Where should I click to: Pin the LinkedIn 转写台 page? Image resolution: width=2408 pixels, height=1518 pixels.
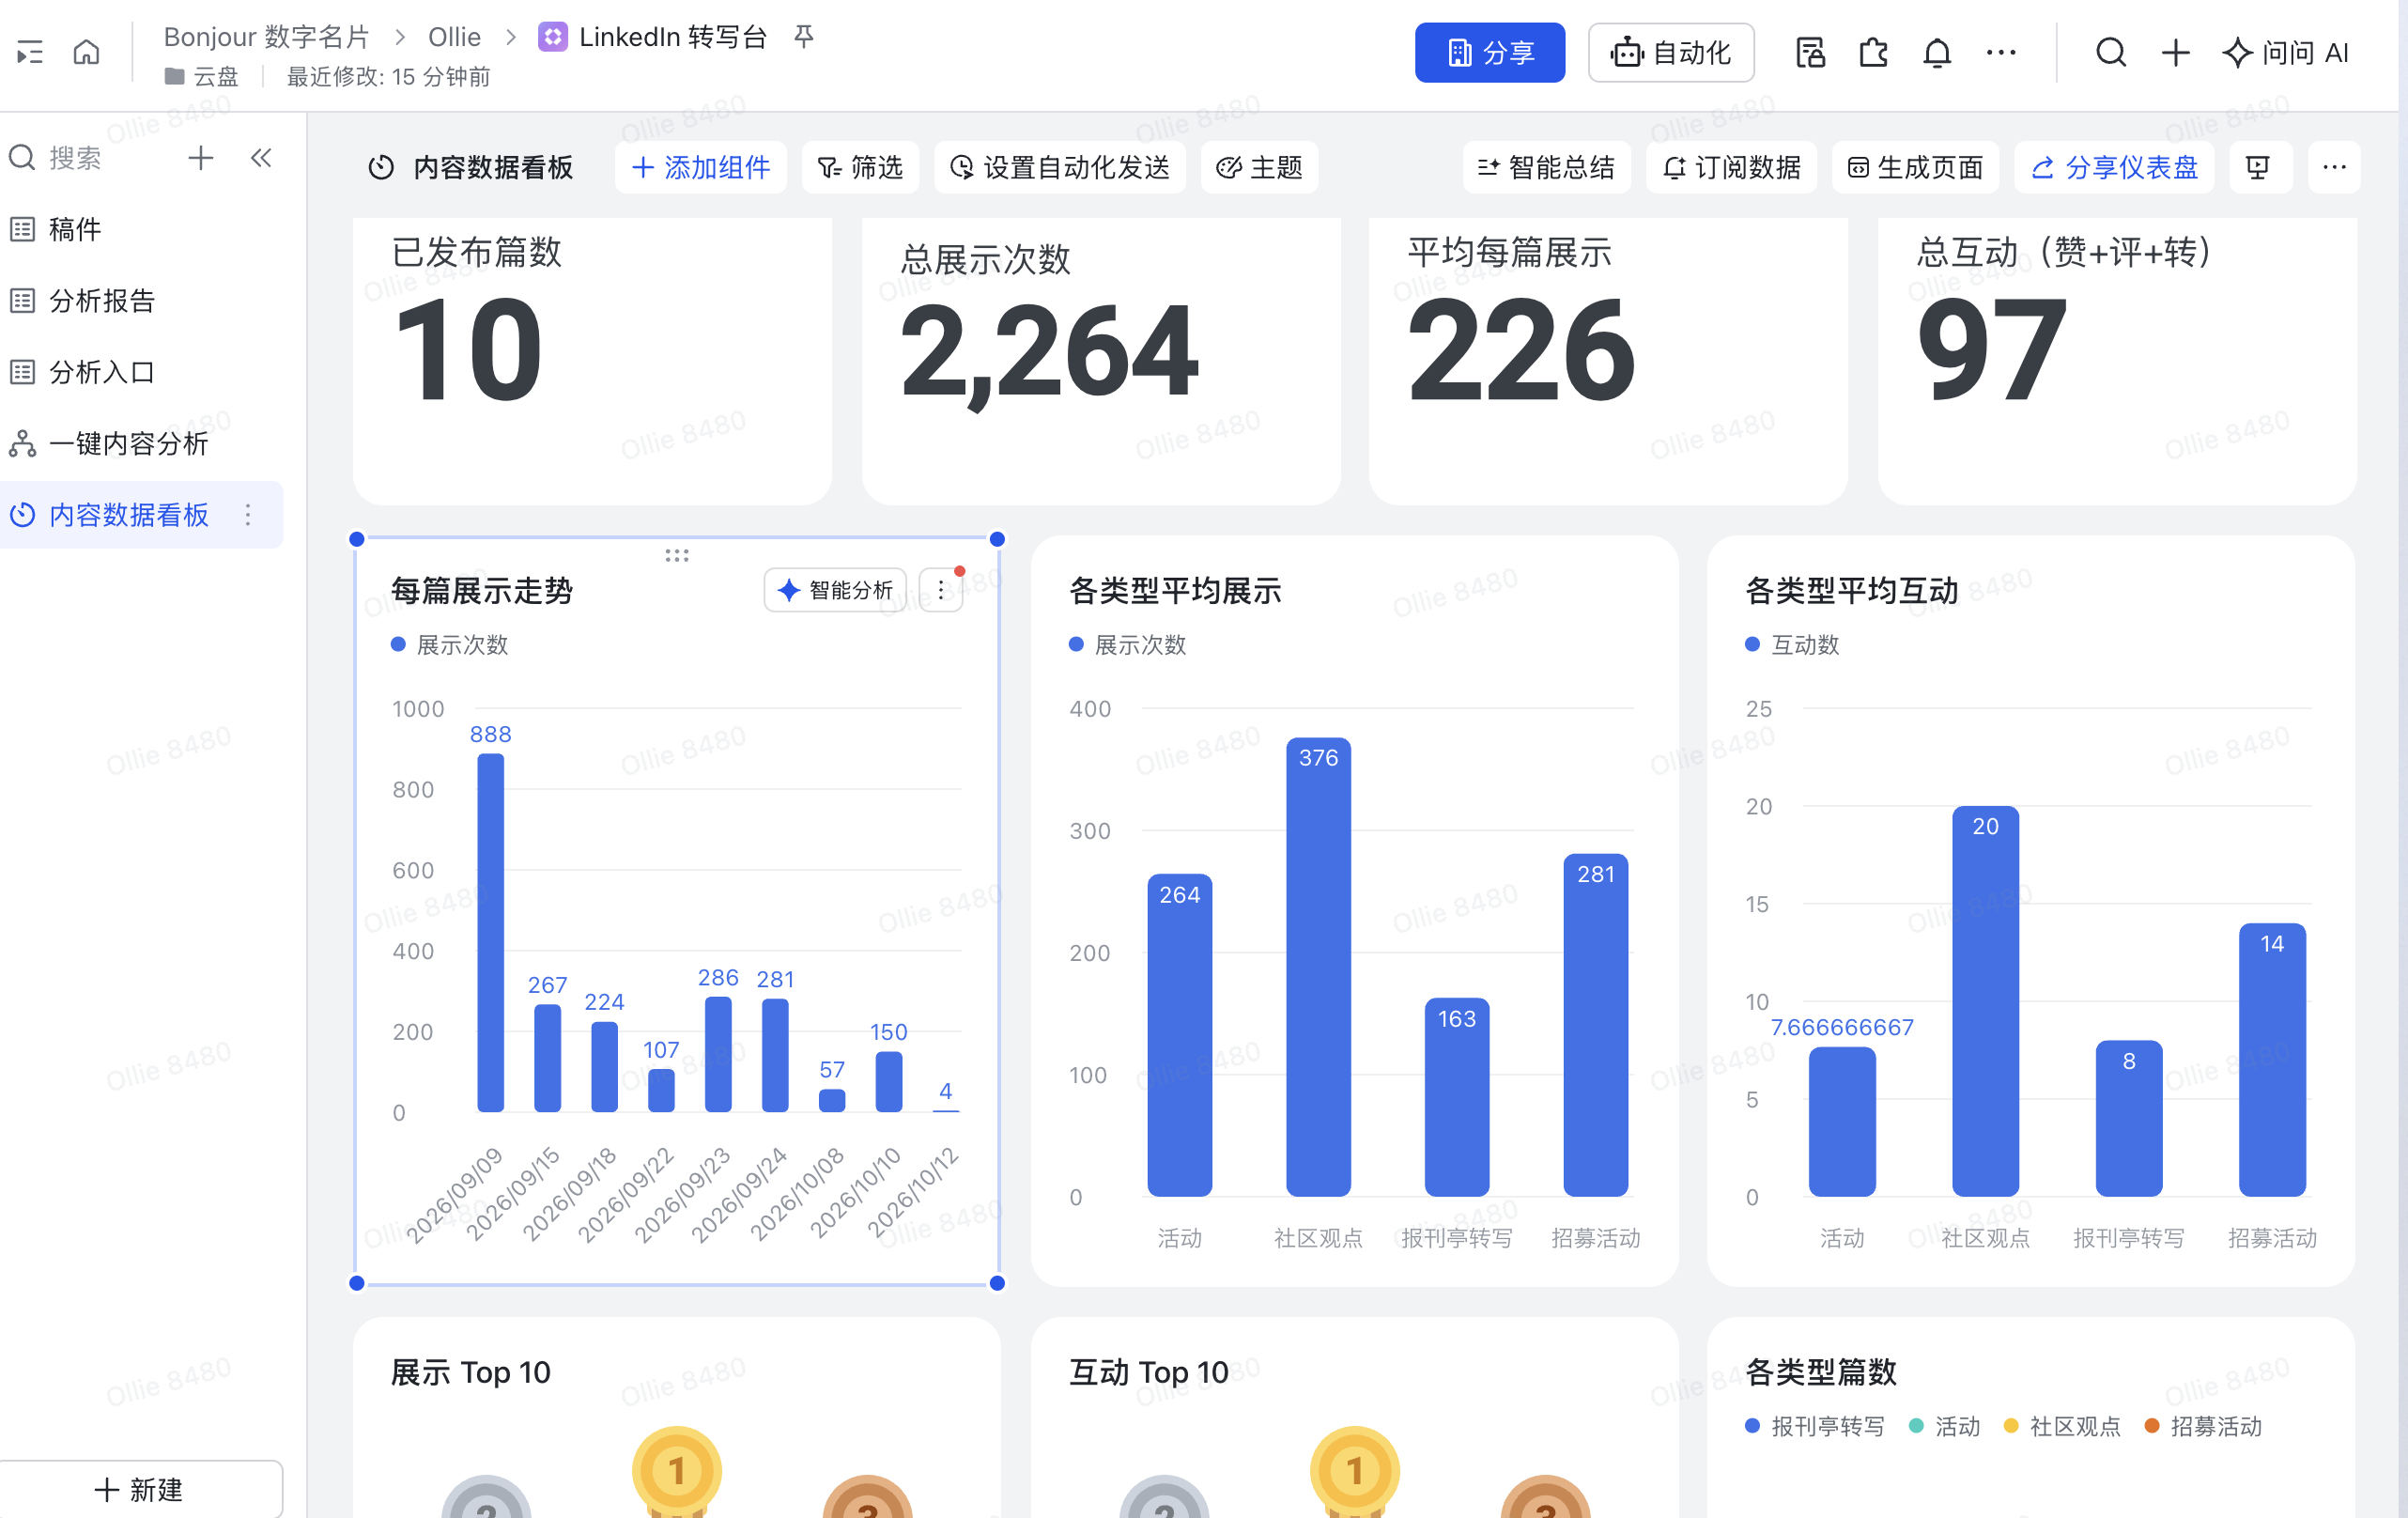pyautogui.click(x=803, y=37)
